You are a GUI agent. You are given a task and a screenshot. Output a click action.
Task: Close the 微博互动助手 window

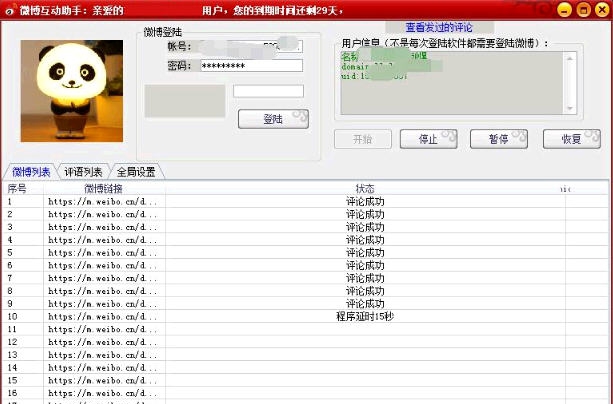point(602,10)
